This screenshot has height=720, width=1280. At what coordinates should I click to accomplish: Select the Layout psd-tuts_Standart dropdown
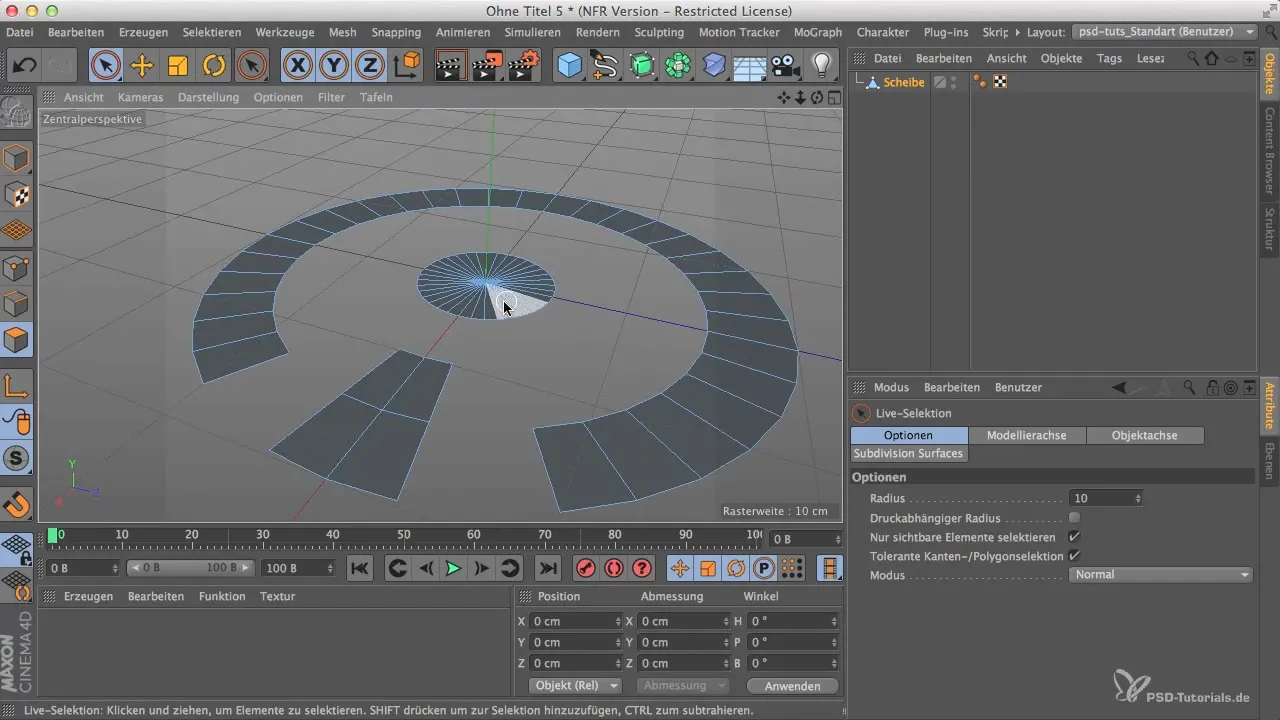tap(1164, 32)
